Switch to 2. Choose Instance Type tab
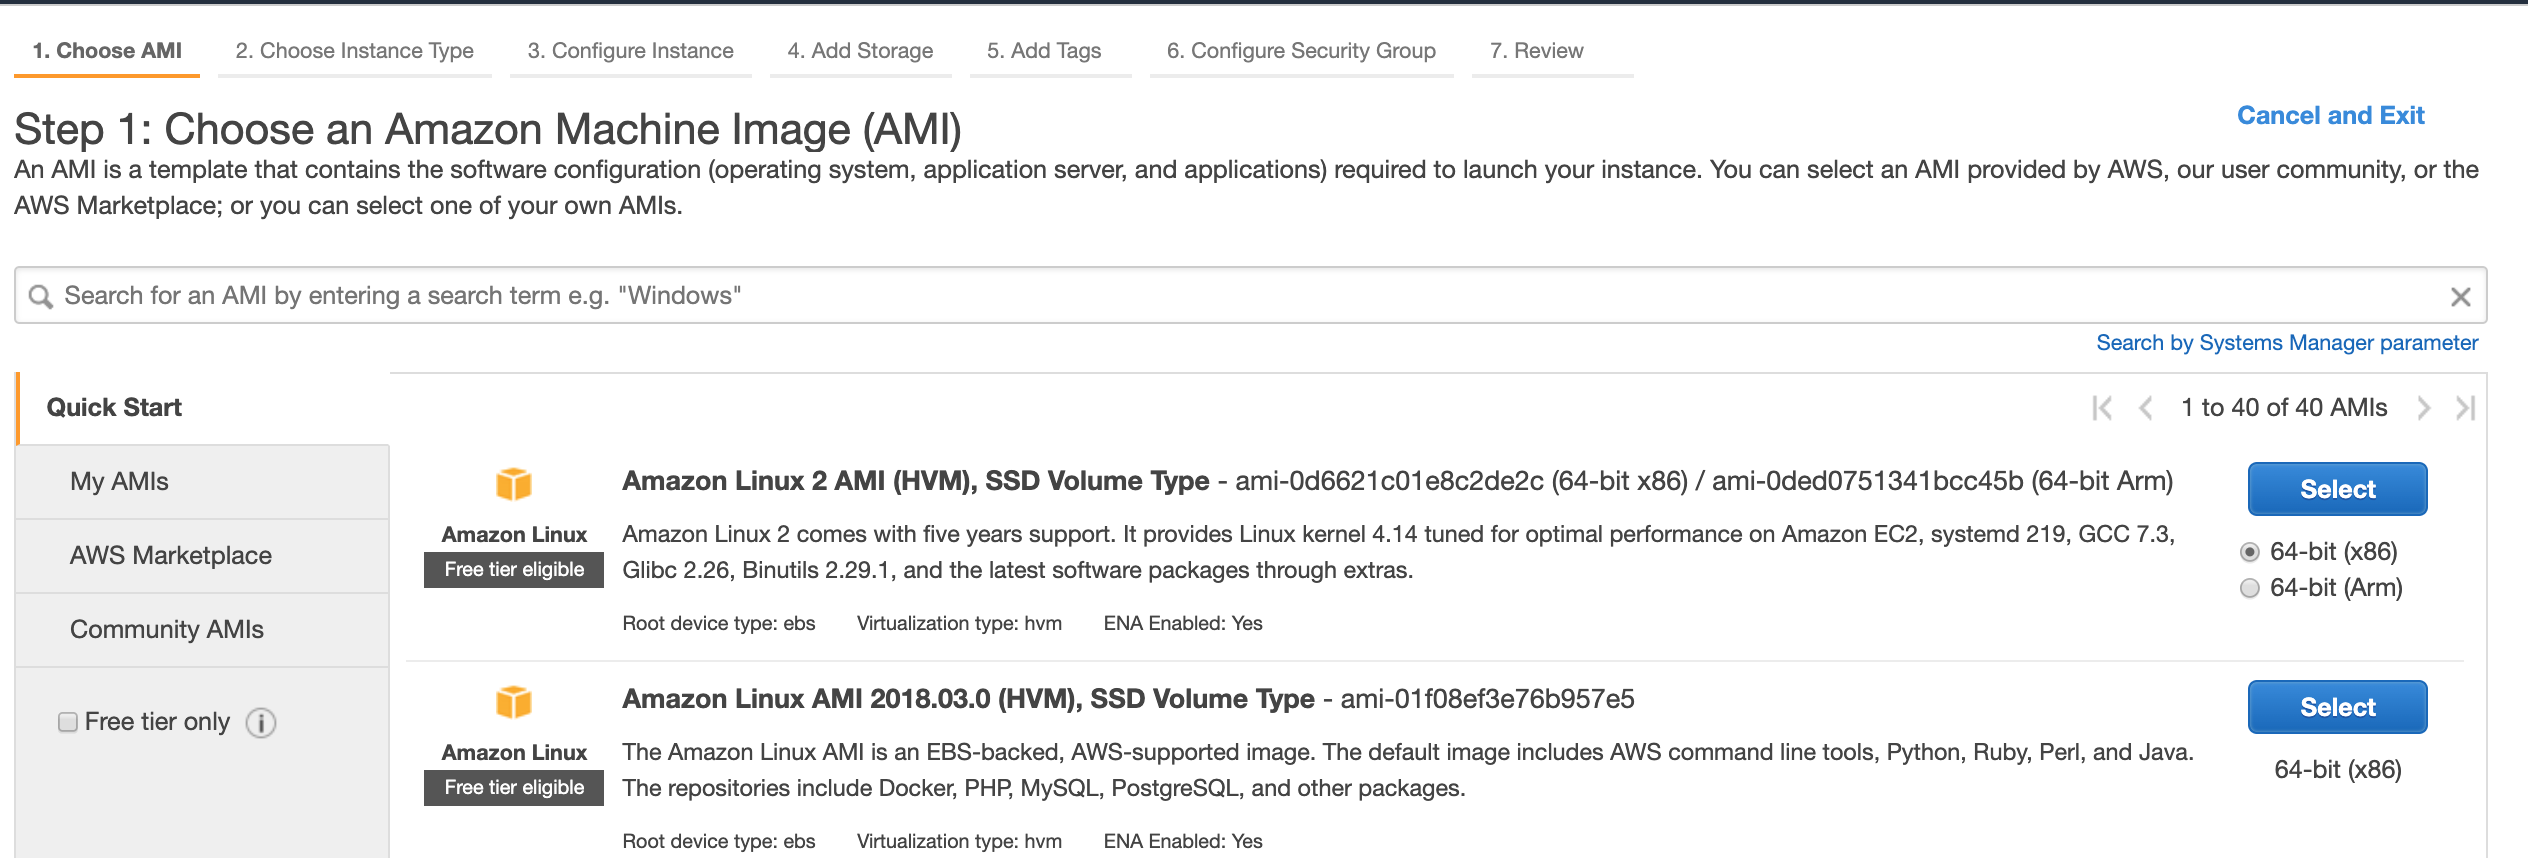 pyautogui.click(x=355, y=51)
